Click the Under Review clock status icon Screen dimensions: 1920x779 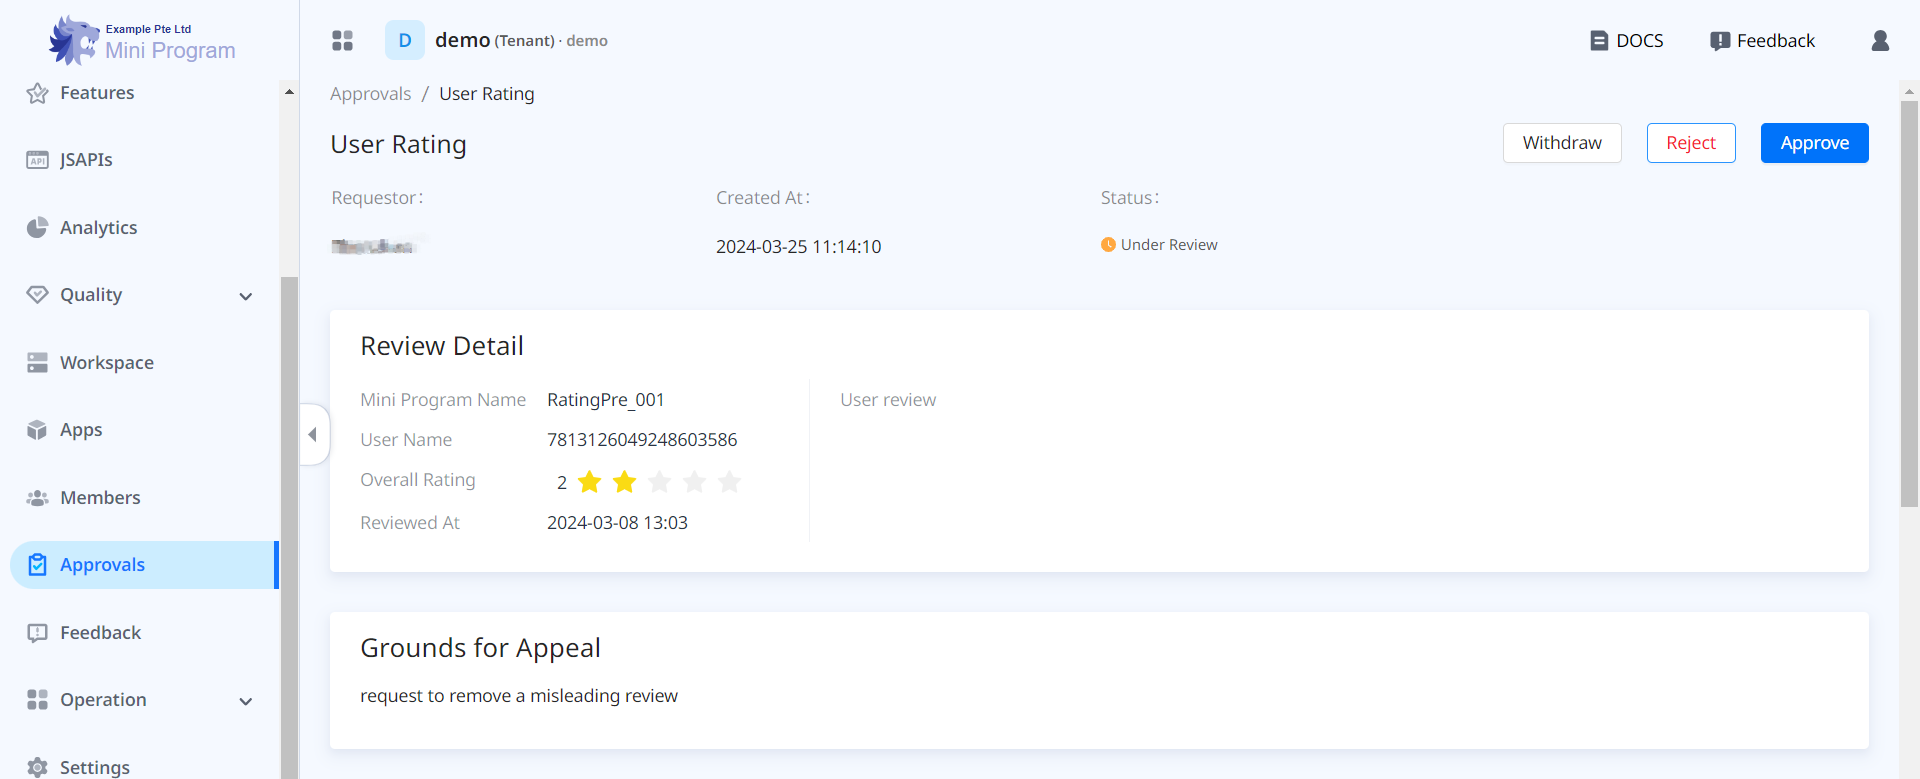tap(1108, 245)
